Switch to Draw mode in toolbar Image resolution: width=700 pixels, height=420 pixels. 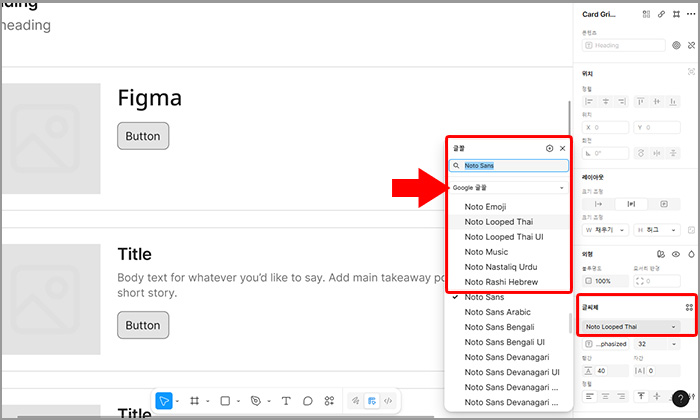[355, 401]
